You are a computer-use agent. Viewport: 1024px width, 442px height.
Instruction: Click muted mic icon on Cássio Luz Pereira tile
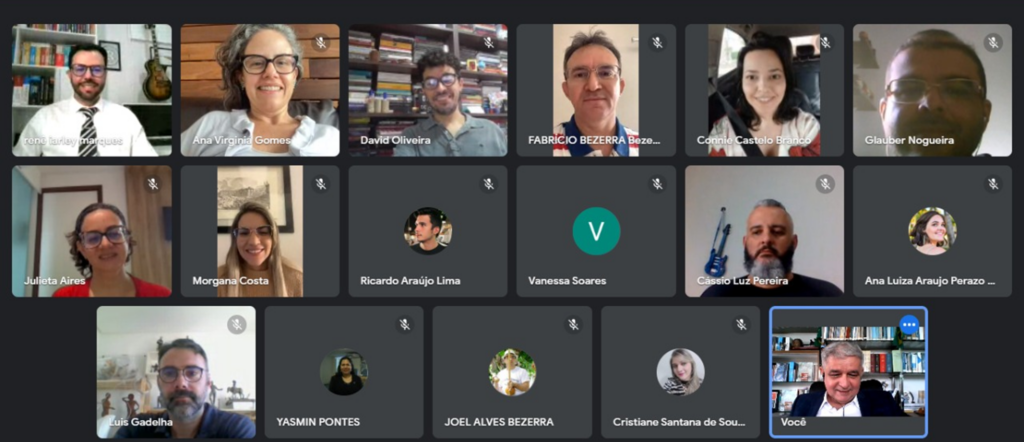(825, 184)
